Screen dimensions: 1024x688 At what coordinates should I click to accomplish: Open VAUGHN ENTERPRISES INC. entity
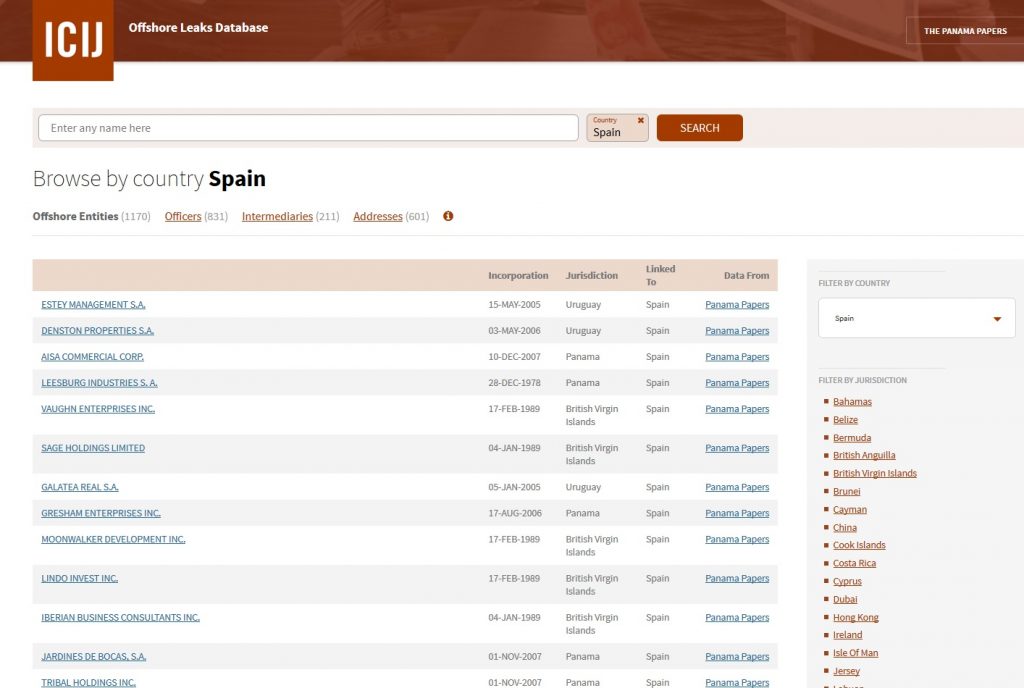pos(98,409)
